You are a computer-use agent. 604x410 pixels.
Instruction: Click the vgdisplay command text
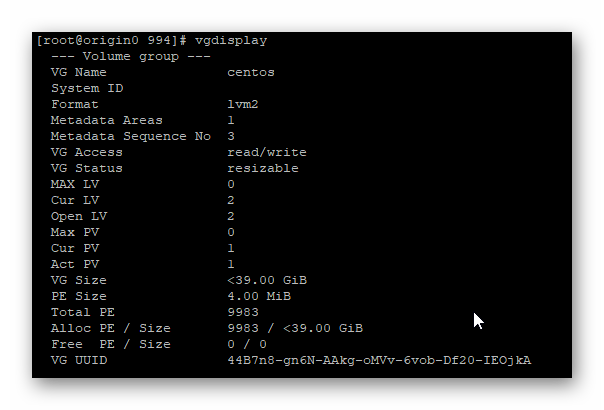(x=231, y=41)
